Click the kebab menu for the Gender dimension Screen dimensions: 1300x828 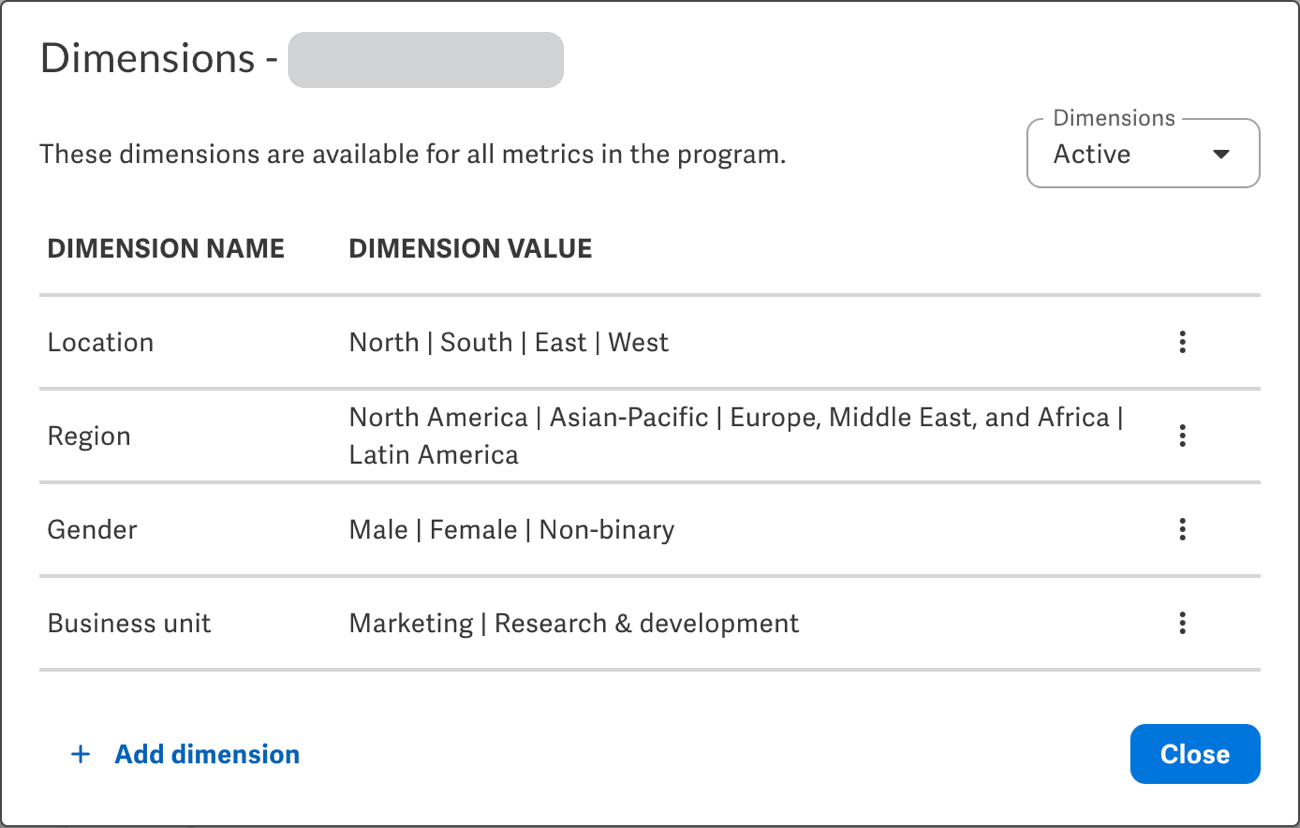pyautogui.click(x=1182, y=529)
